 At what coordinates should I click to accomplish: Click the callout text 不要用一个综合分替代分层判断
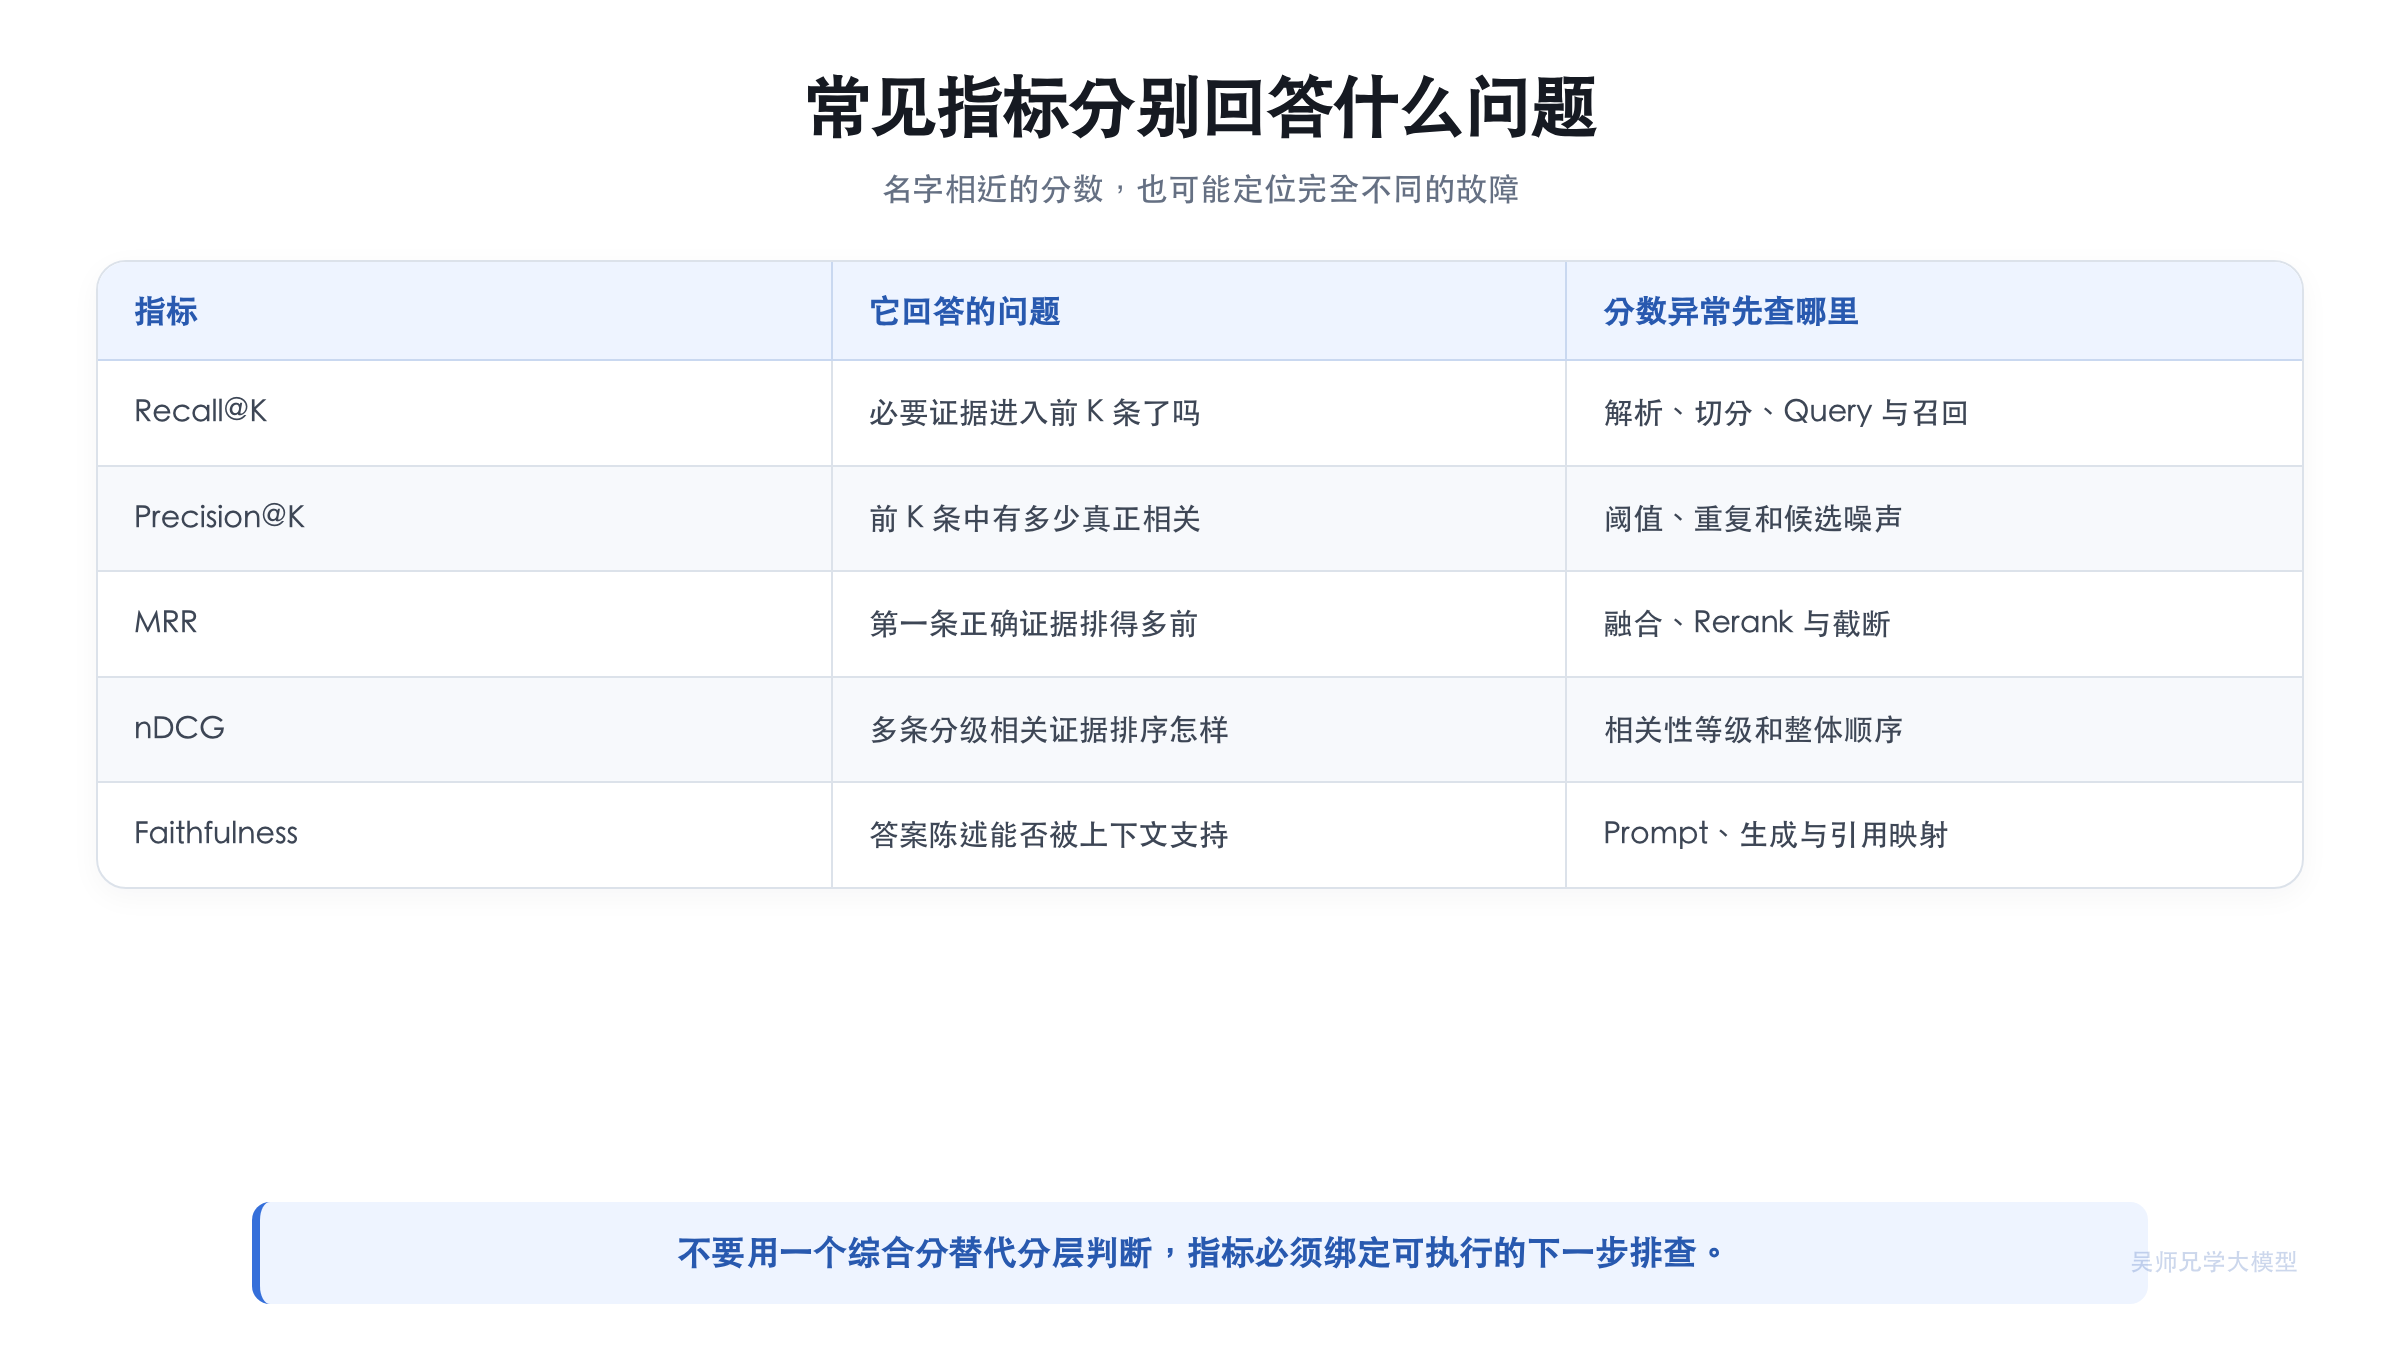tap(915, 1252)
